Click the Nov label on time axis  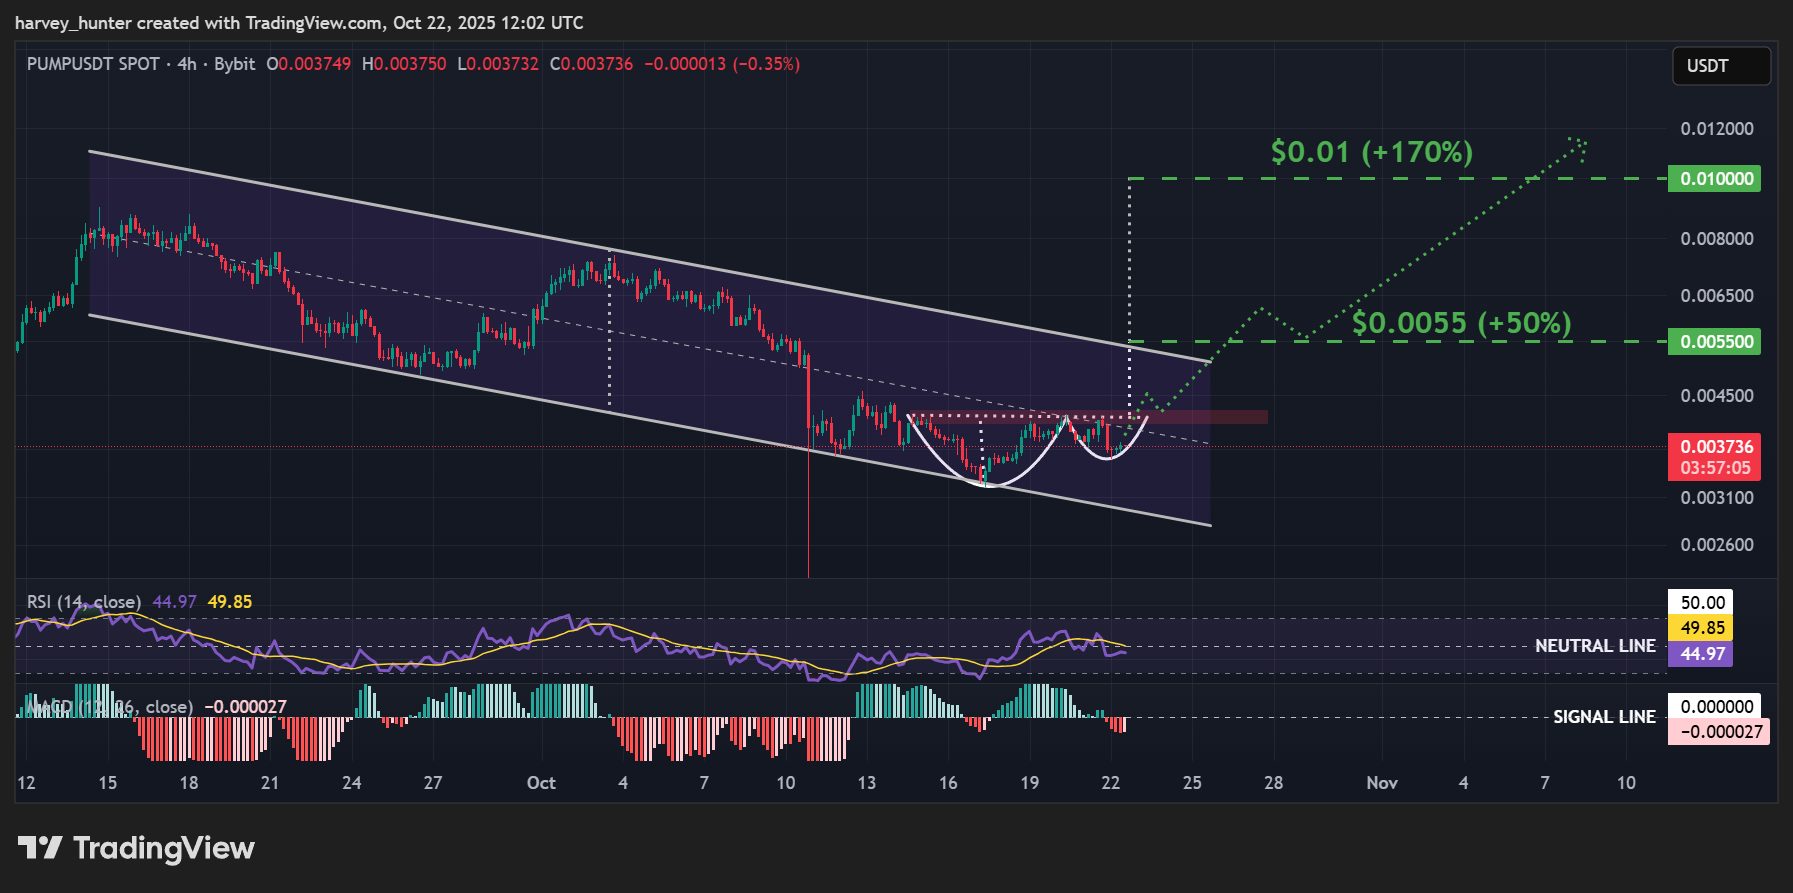coord(1382,783)
